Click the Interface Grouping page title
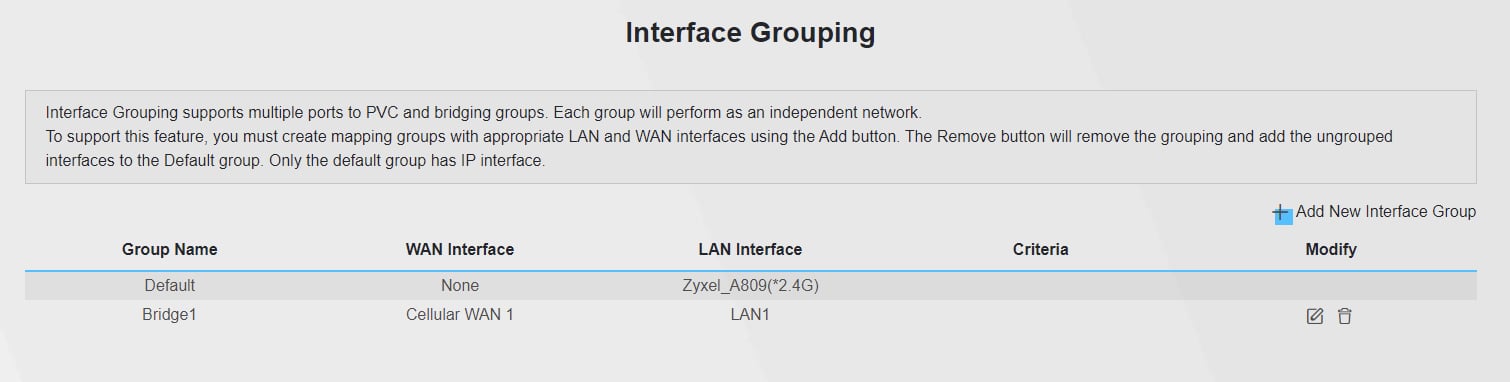This screenshot has width=1510, height=382. click(x=750, y=33)
